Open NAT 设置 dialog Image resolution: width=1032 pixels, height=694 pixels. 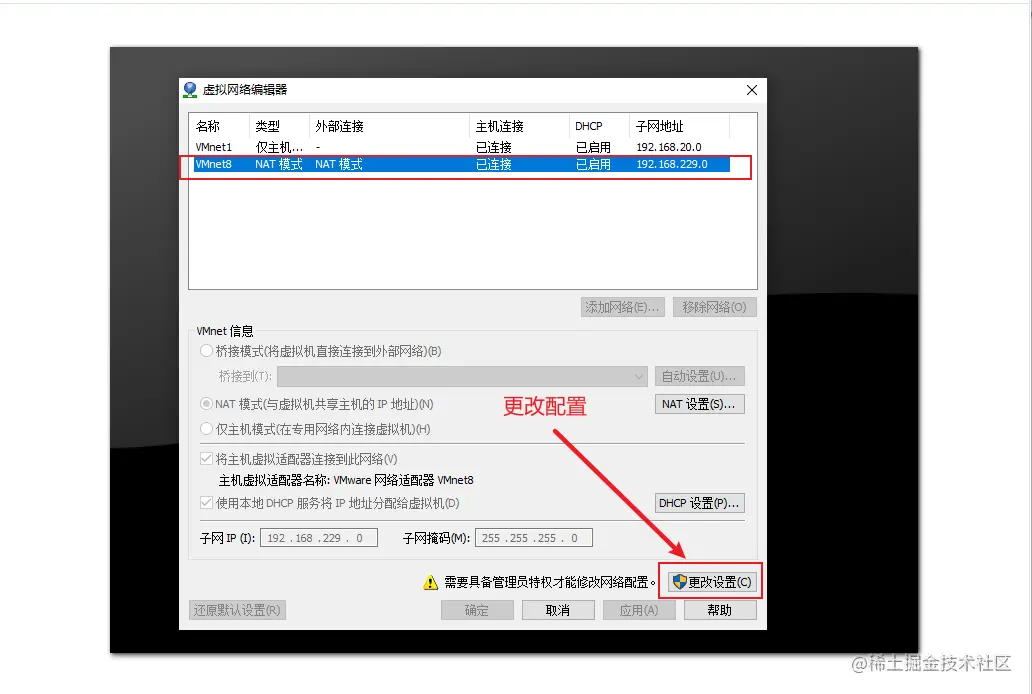pyautogui.click(x=699, y=404)
